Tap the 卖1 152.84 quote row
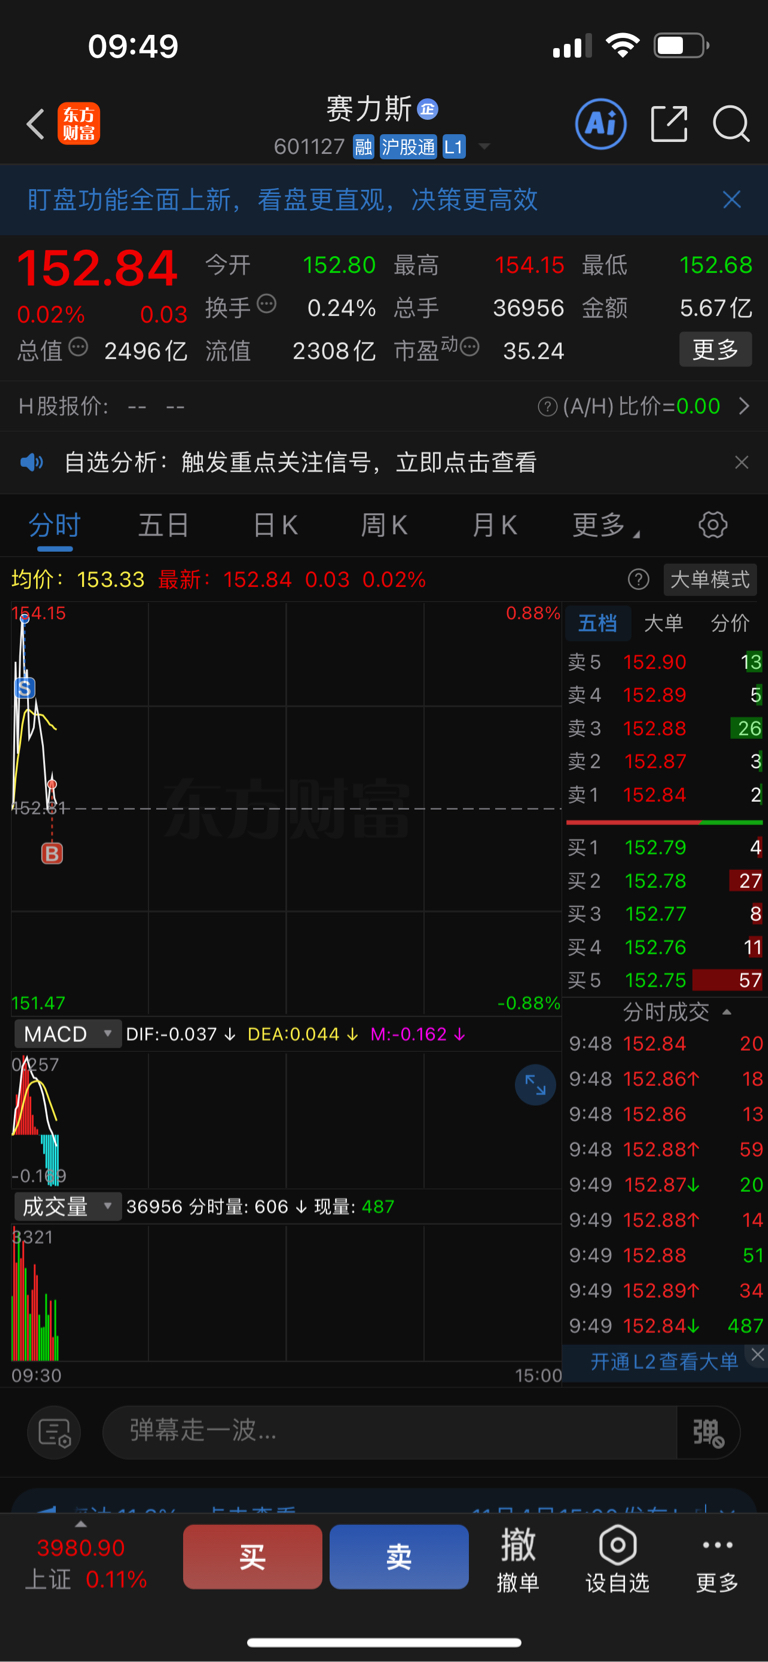This screenshot has height=1662, width=768. (x=665, y=795)
